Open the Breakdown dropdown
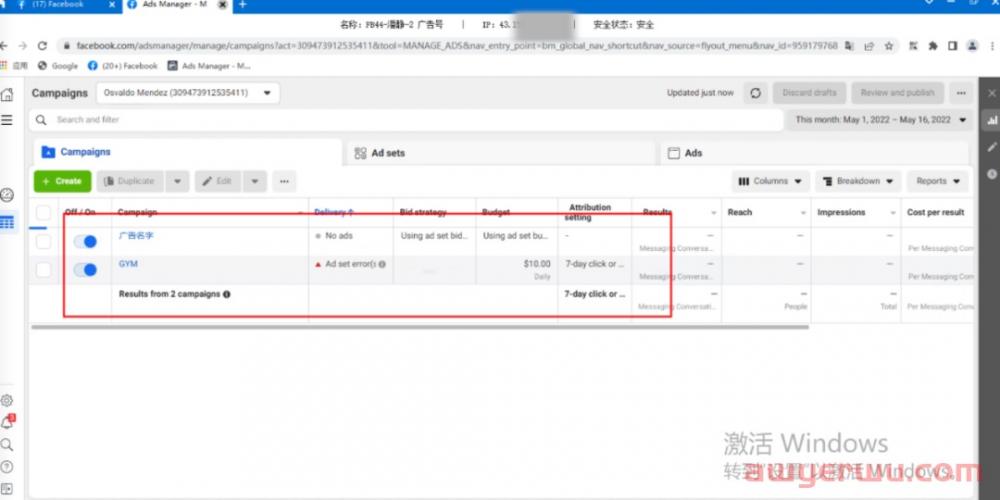 click(x=858, y=181)
